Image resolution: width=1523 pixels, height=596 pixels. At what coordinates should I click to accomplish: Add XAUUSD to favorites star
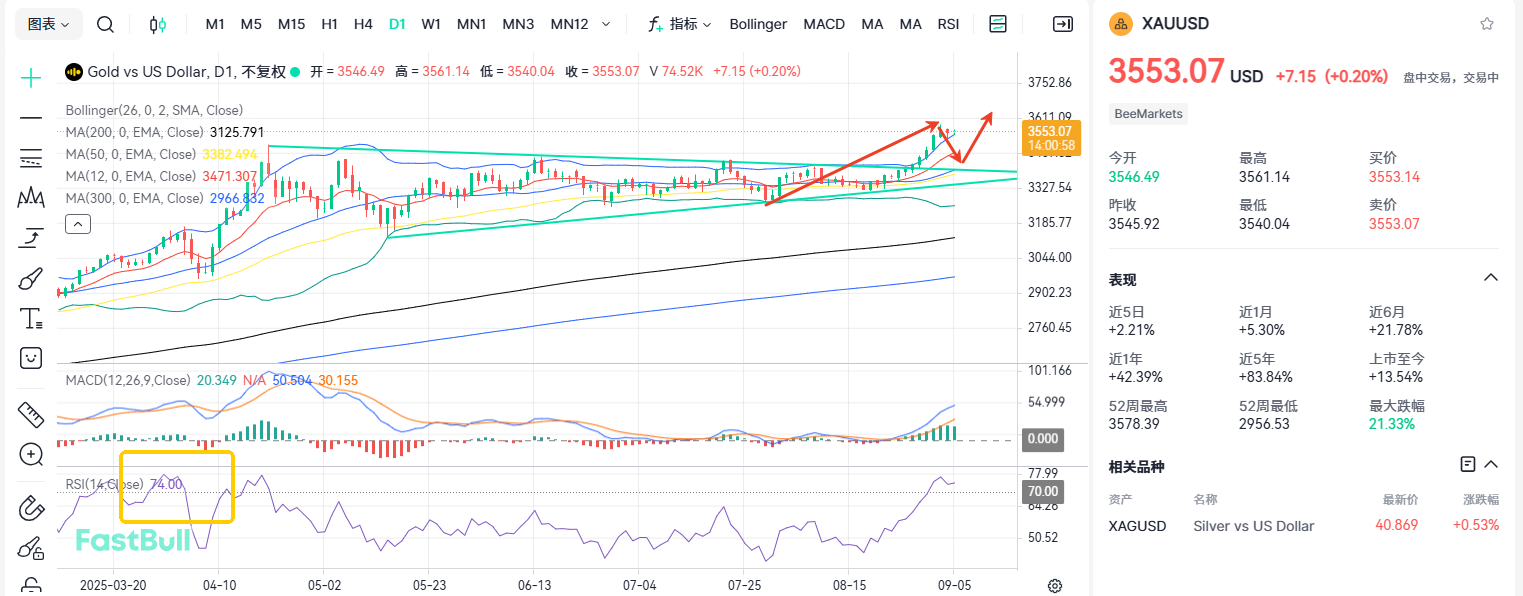1486,24
